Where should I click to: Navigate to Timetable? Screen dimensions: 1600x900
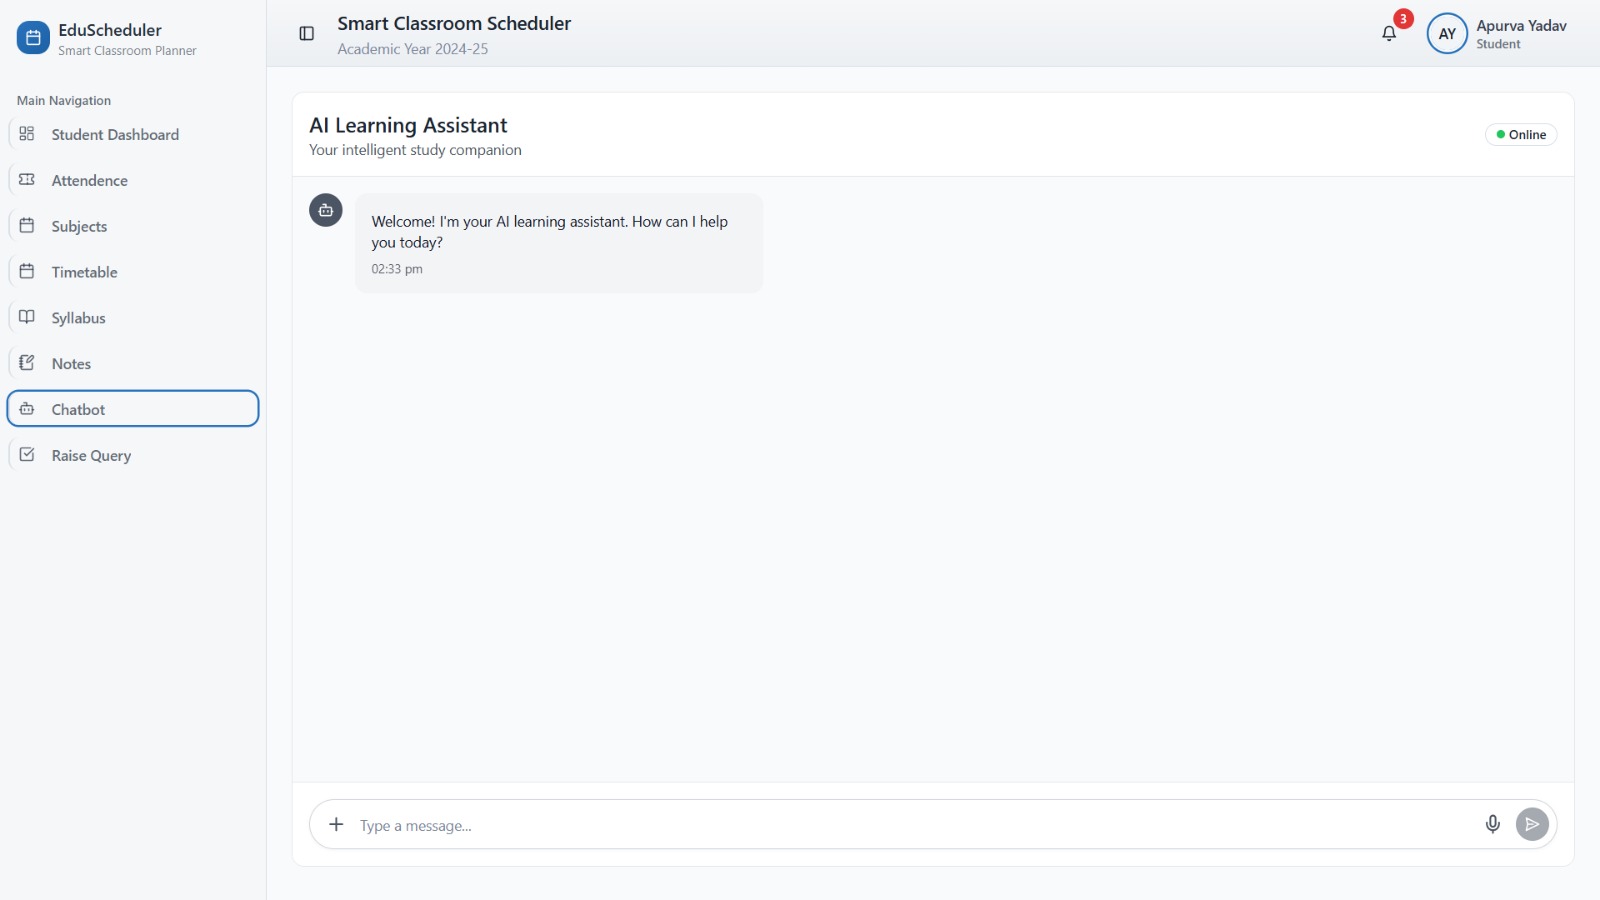coord(133,272)
